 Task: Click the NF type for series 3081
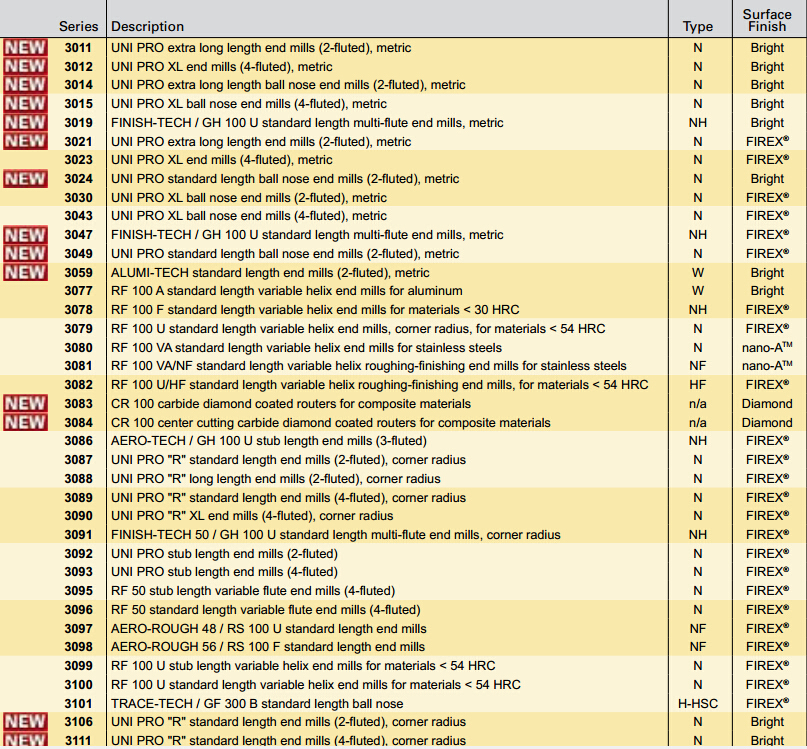[698, 366]
